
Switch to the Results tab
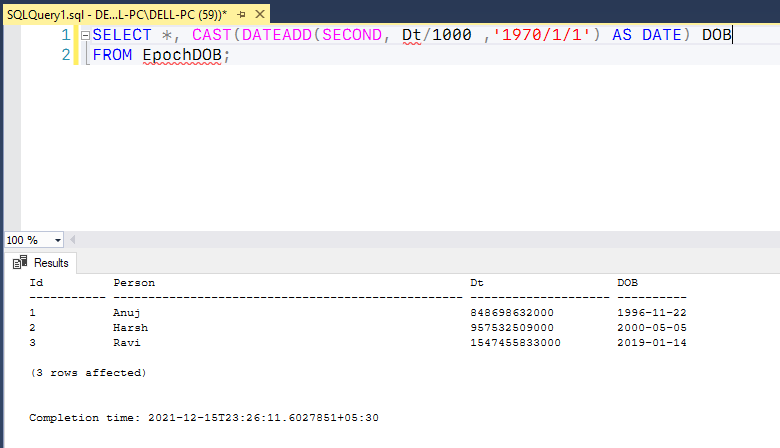click(41, 263)
